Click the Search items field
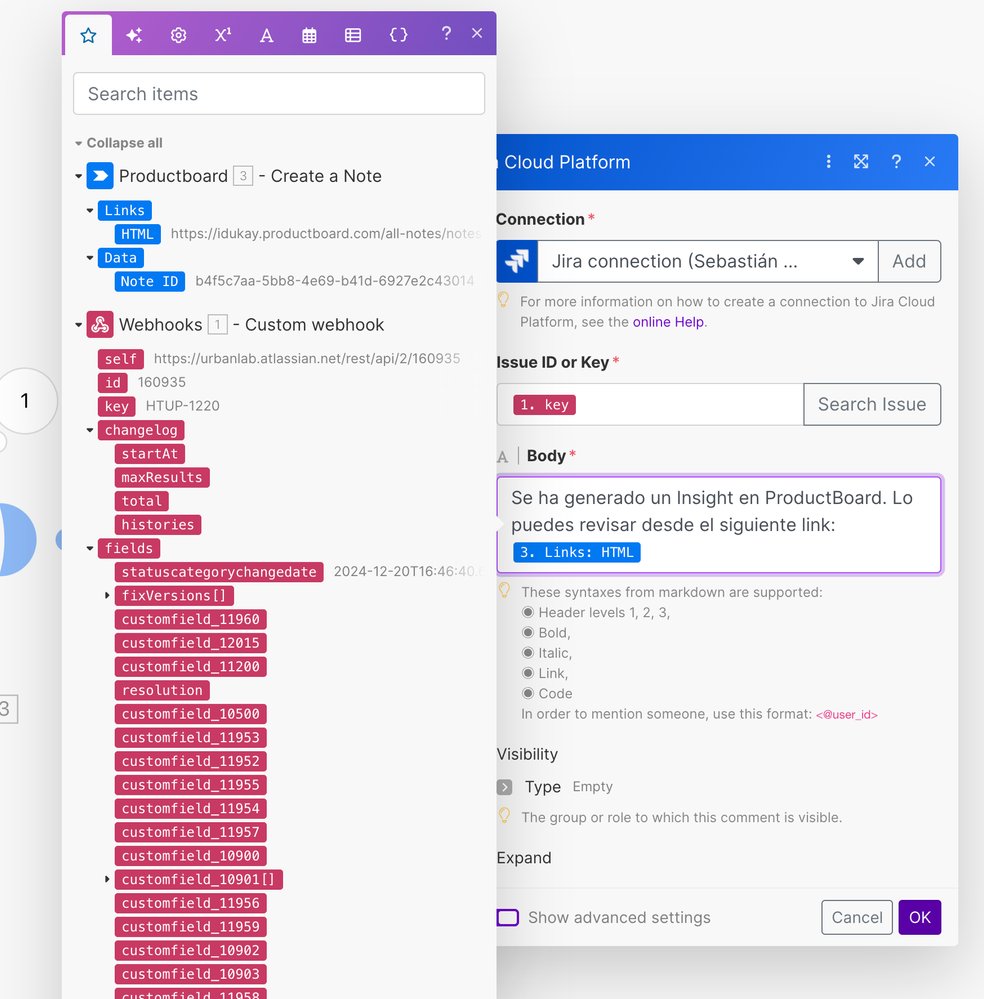The width and height of the screenshot is (984, 999). (x=279, y=94)
